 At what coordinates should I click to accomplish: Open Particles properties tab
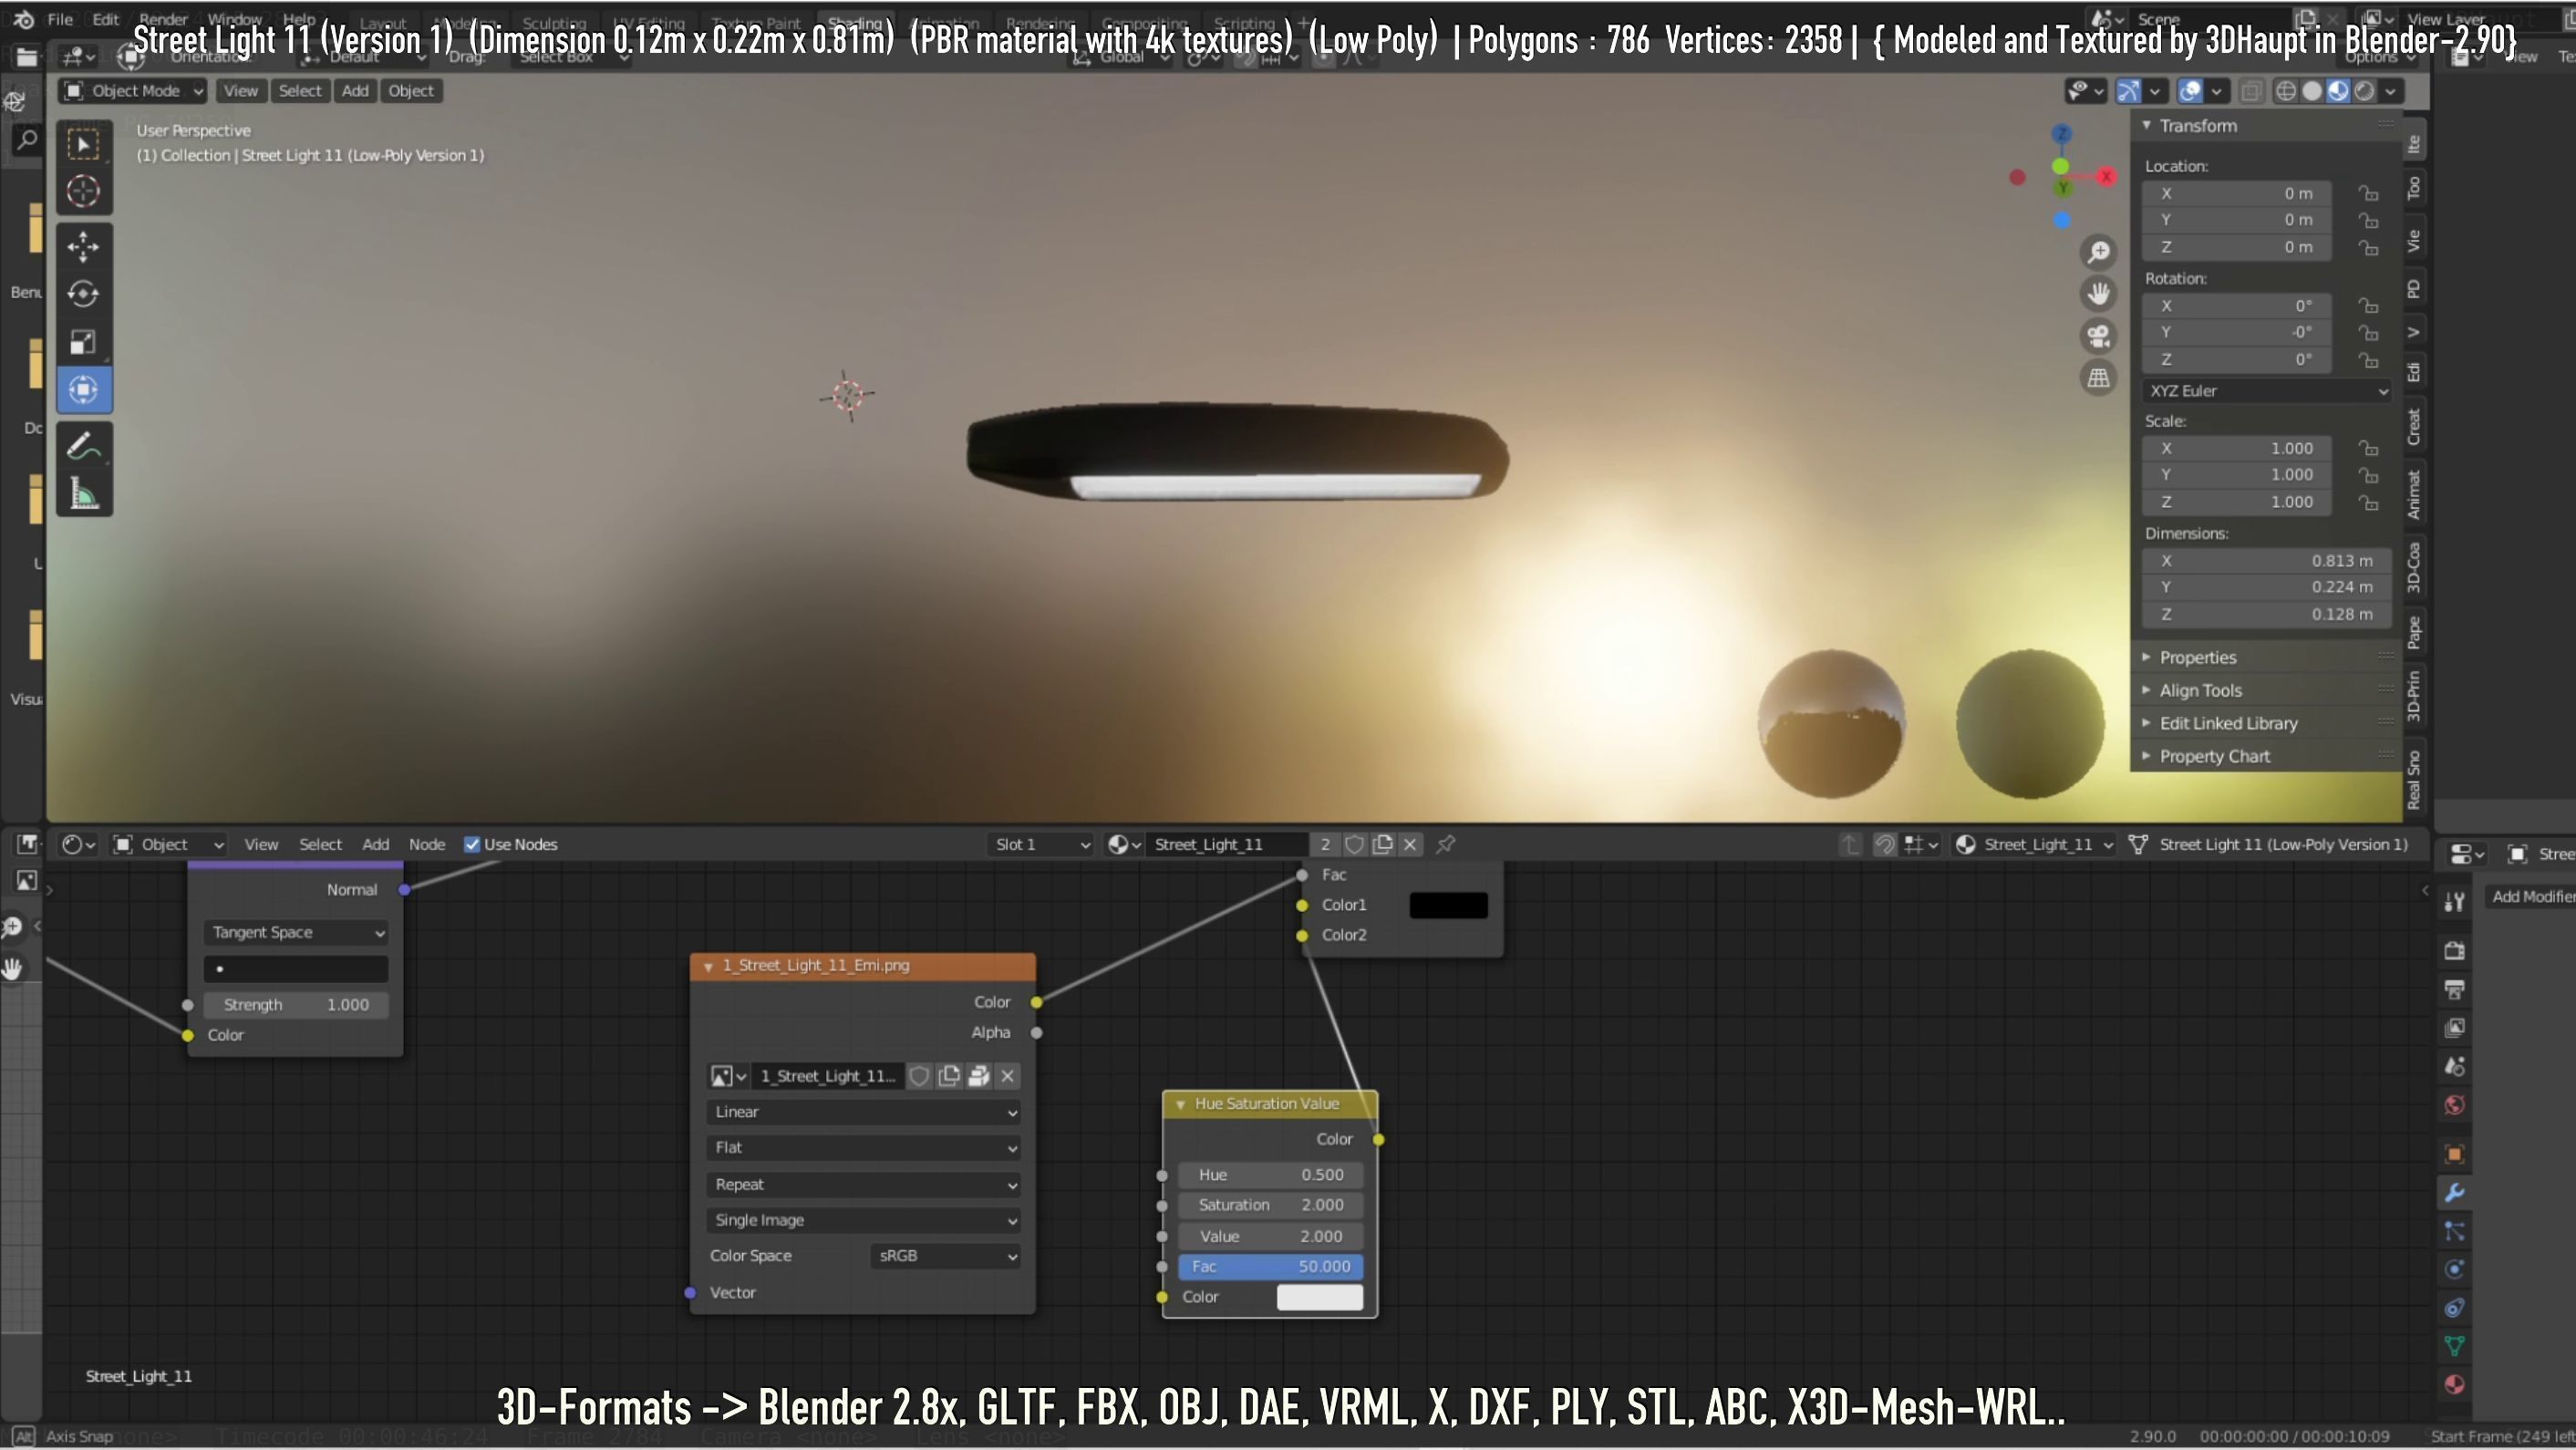[2454, 1232]
